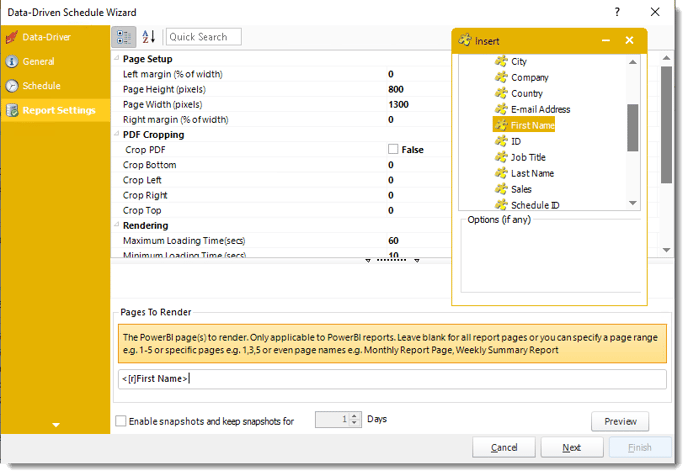The height and width of the screenshot is (476, 688).
Task: Select the Crop Top property row
Action: [x=281, y=211]
